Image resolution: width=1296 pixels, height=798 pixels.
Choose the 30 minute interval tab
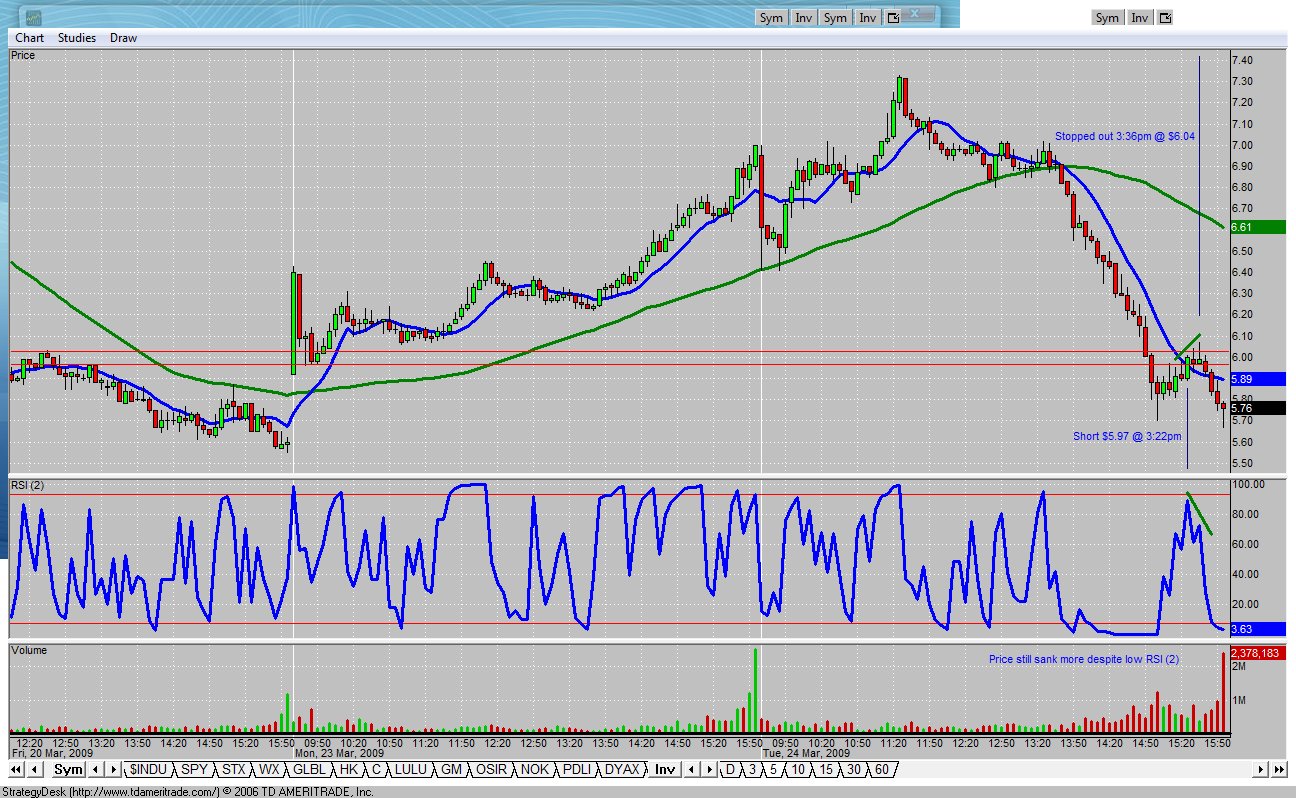tap(853, 769)
